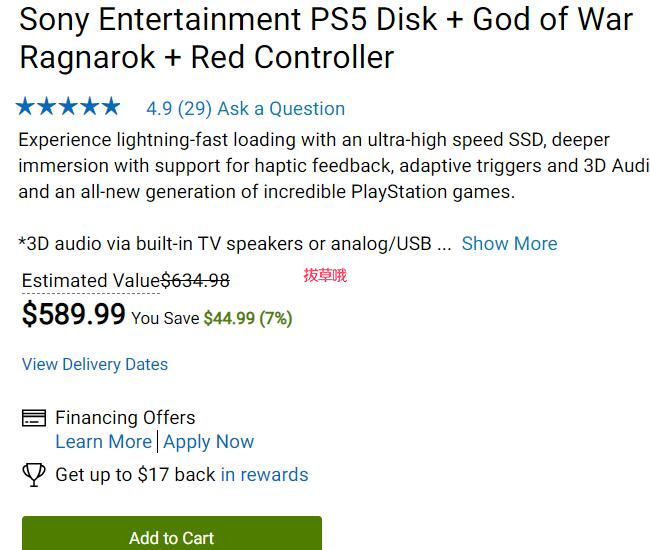Click the five-star rating icons
Image resolution: width=650 pixels, height=550 pixels.
pyautogui.click(x=68, y=106)
